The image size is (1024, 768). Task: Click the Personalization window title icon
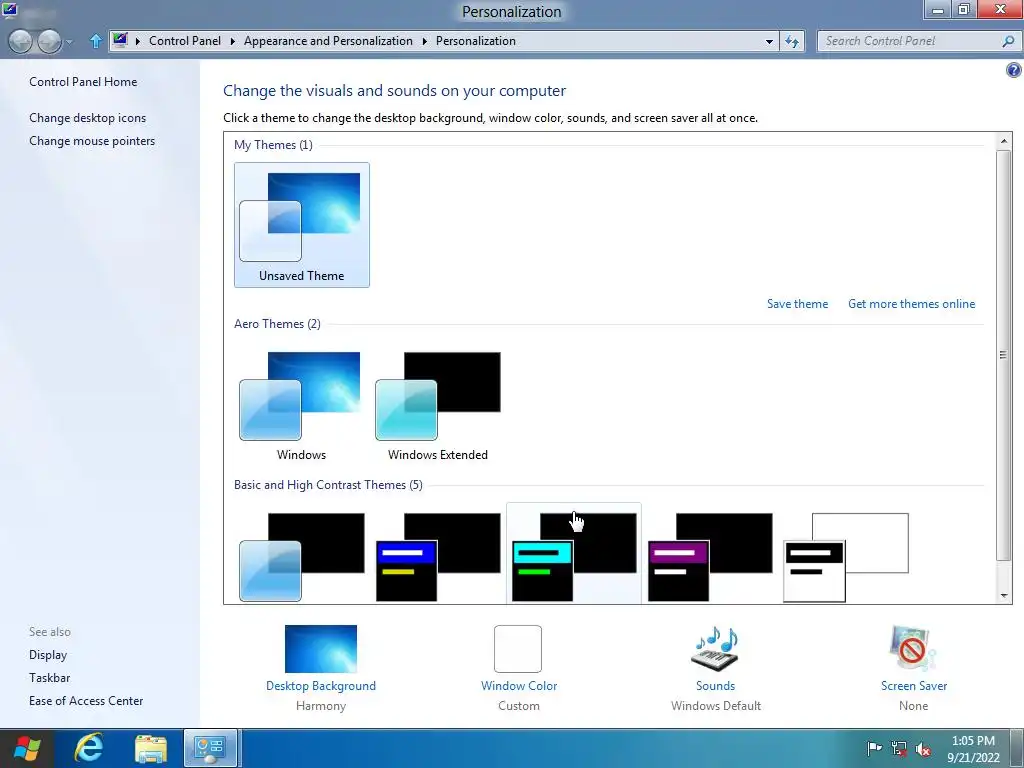[x=10, y=10]
